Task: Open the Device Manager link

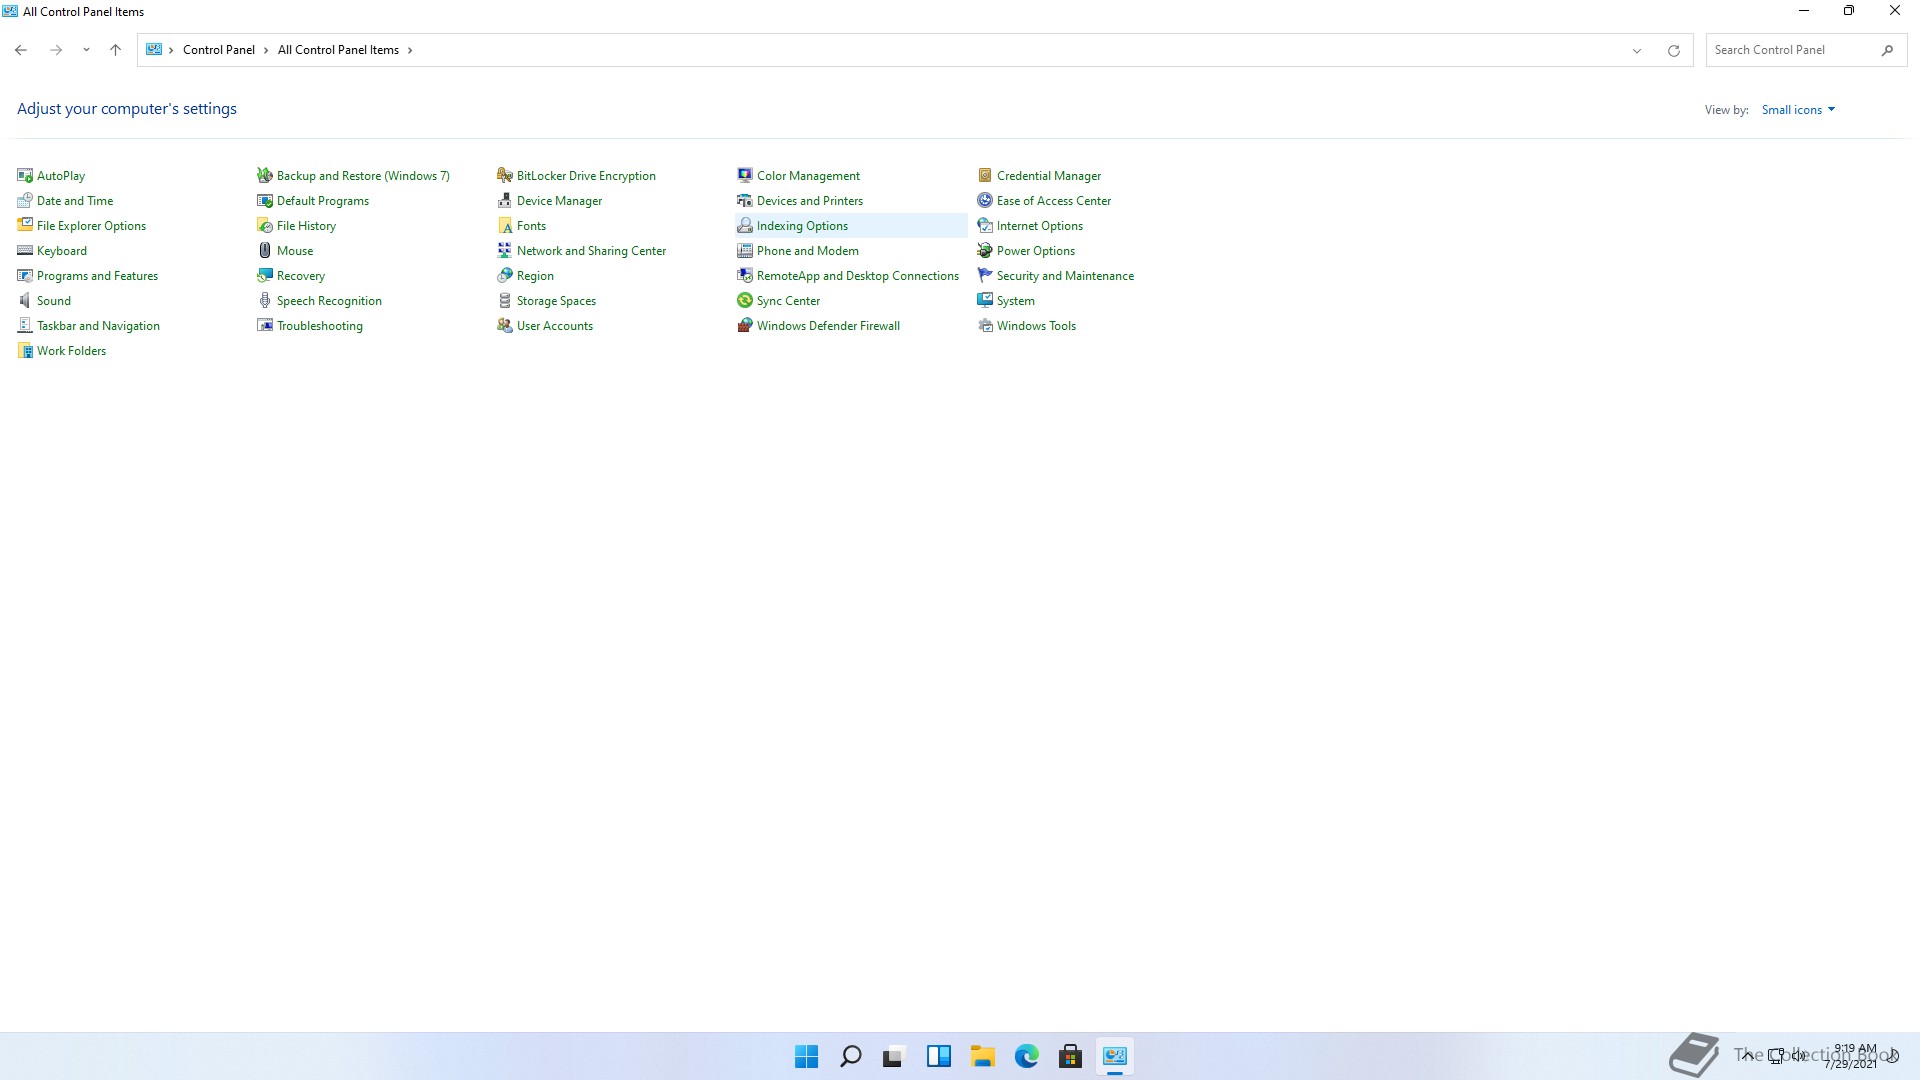Action: tap(559, 201)
